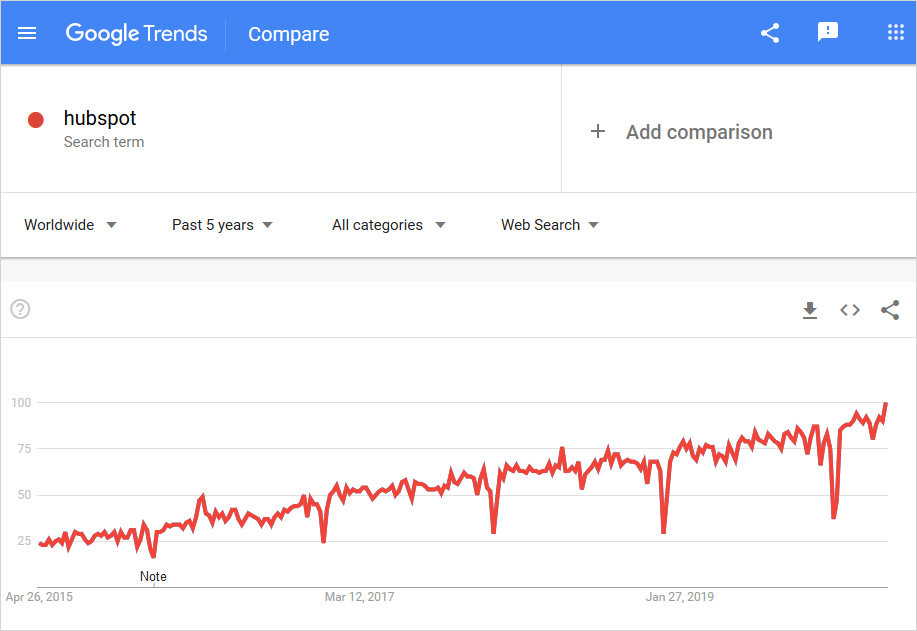
Task: Click the embed code icon
Action: point(850,310)
